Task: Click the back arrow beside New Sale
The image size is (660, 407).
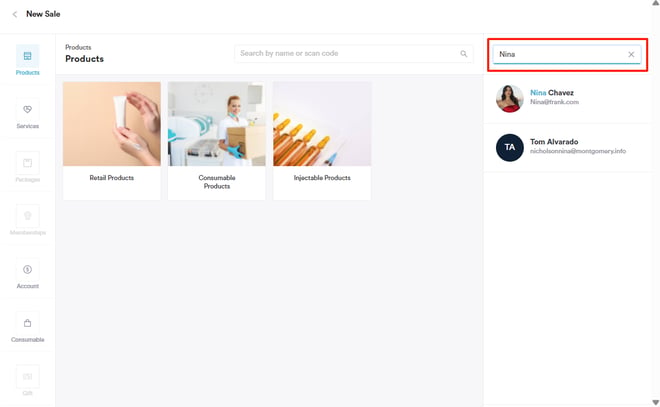Action: [14, 14]
